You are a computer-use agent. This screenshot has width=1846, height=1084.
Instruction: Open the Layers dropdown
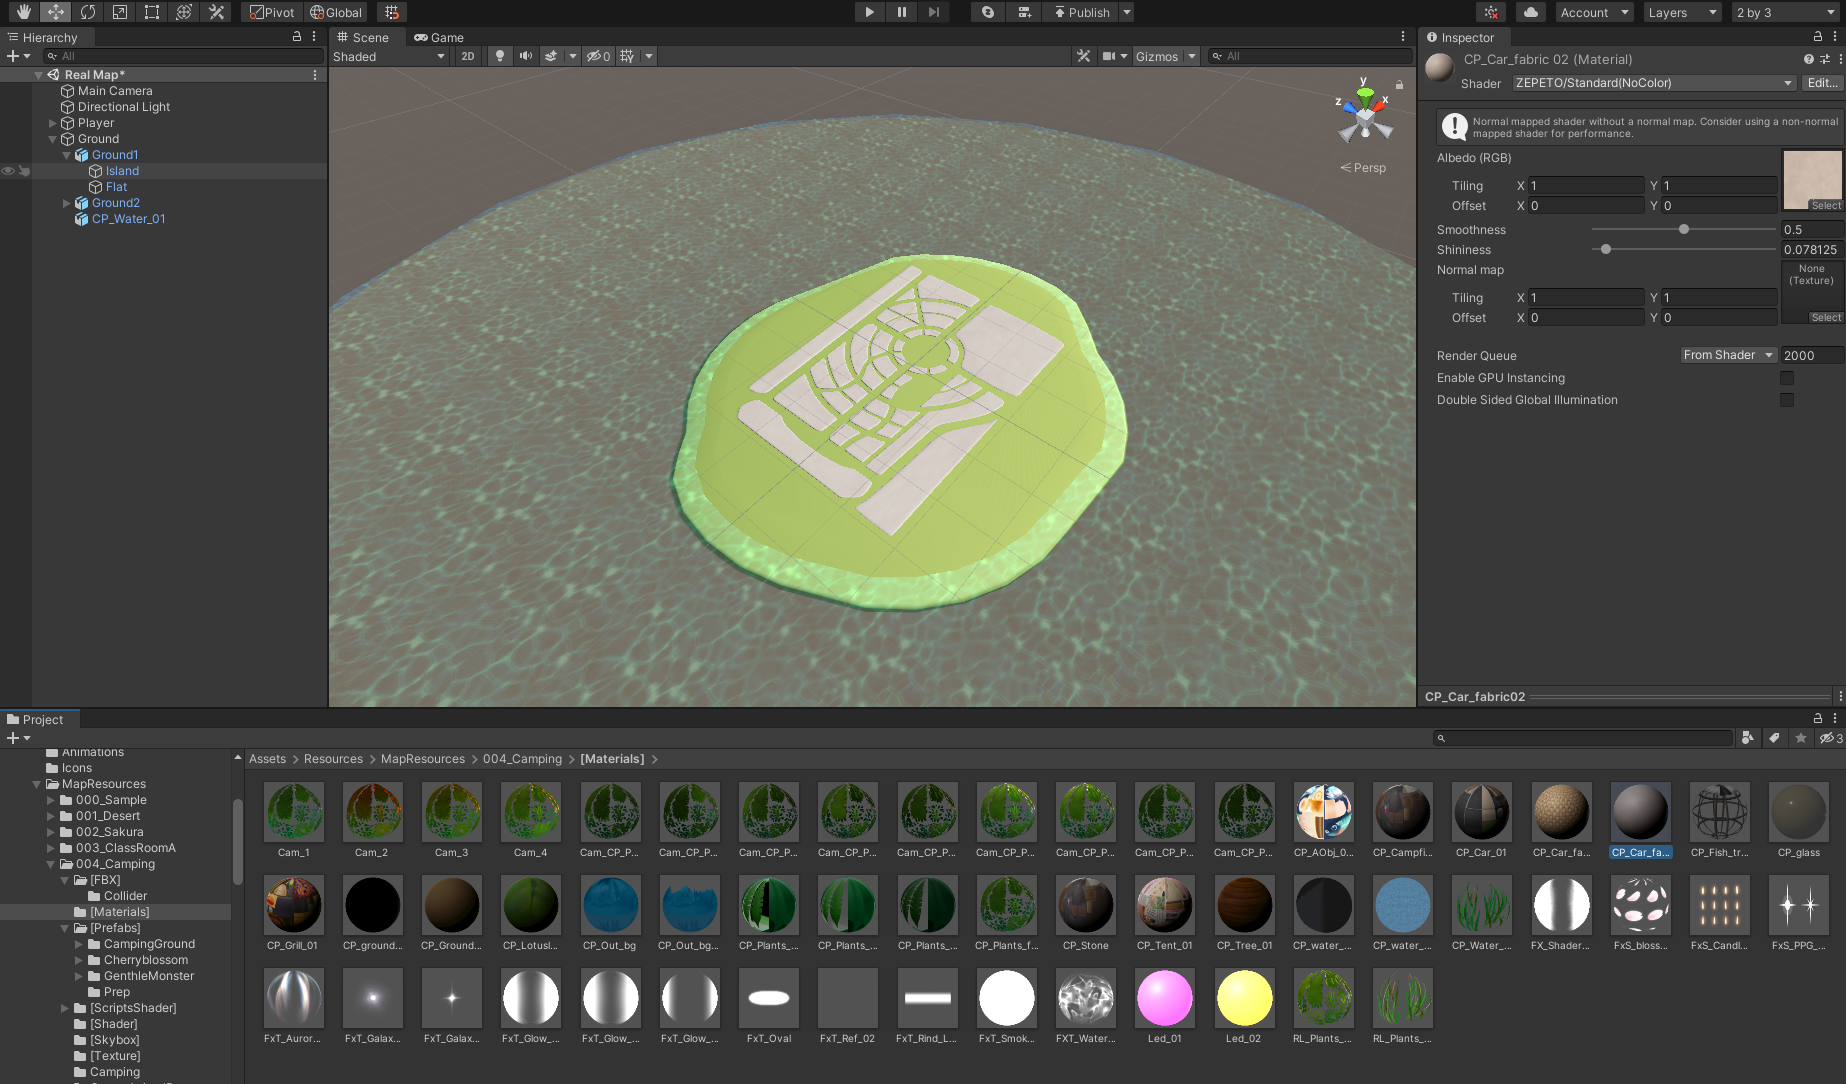click(x=1682, y=12)
